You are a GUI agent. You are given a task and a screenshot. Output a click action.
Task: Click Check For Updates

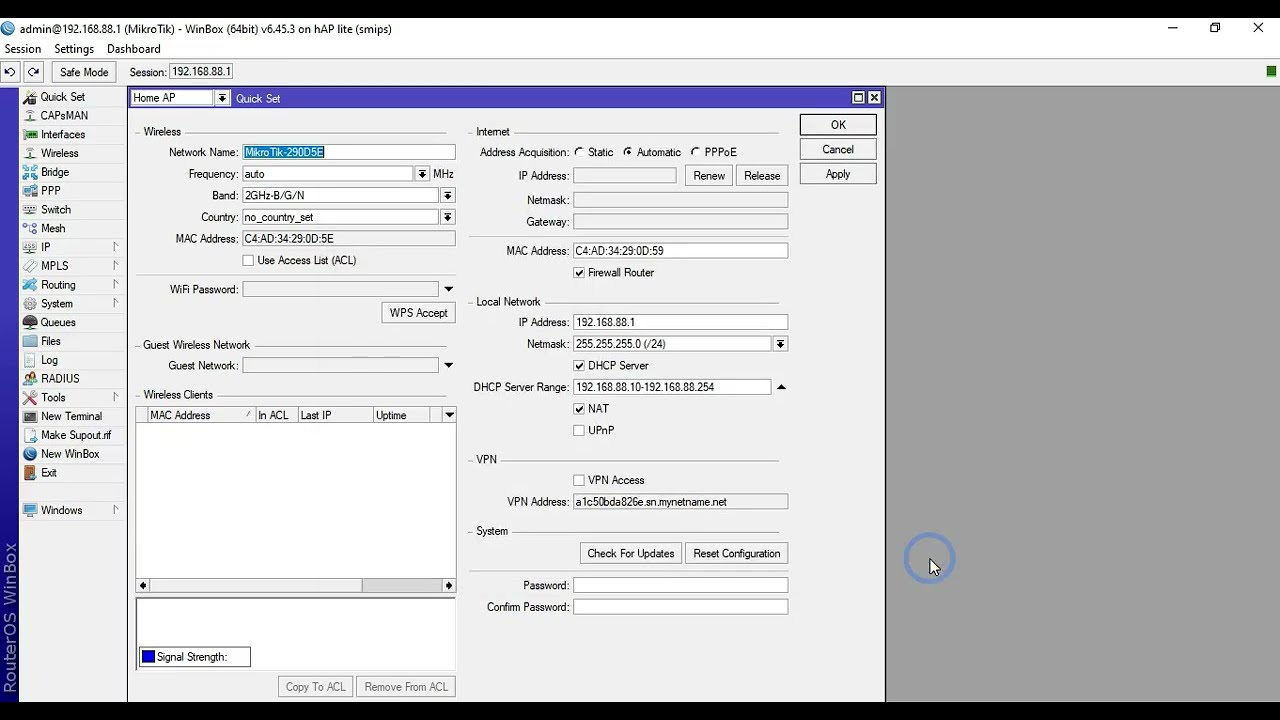tap(631, 554)
